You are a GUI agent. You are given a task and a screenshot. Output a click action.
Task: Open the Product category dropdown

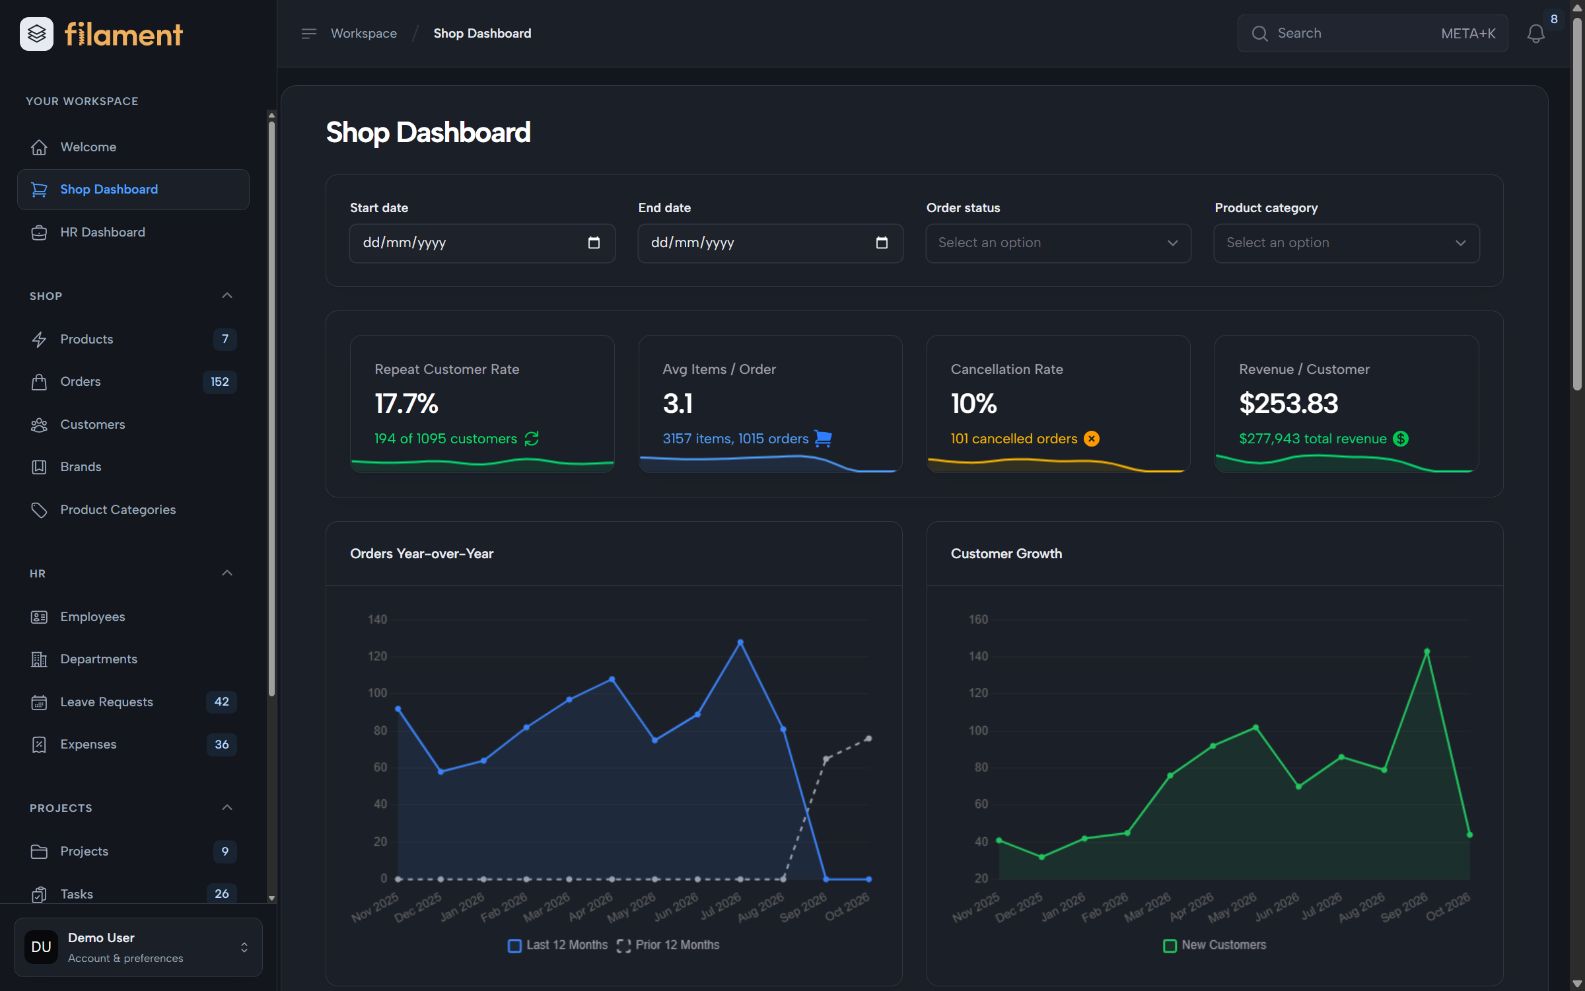(x=1346, y=243)
